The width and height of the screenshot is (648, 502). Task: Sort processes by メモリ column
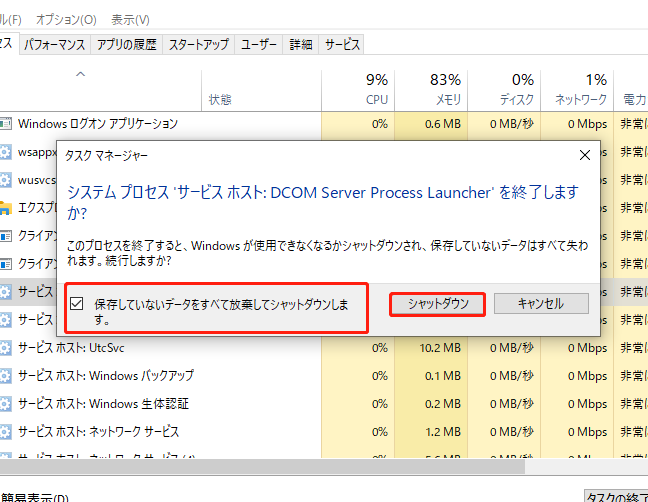click(x=431, y=90)
